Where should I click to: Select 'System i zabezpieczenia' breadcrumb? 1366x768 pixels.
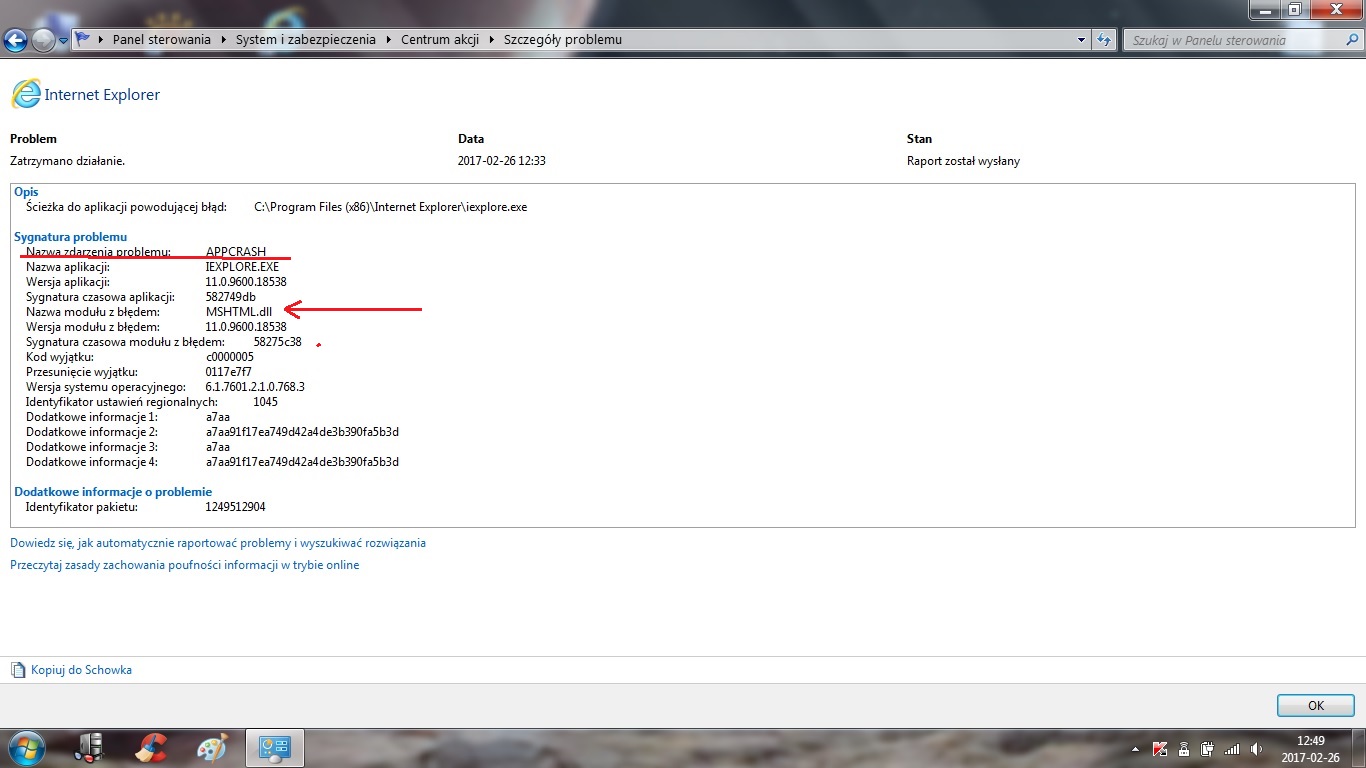point(306,40)
